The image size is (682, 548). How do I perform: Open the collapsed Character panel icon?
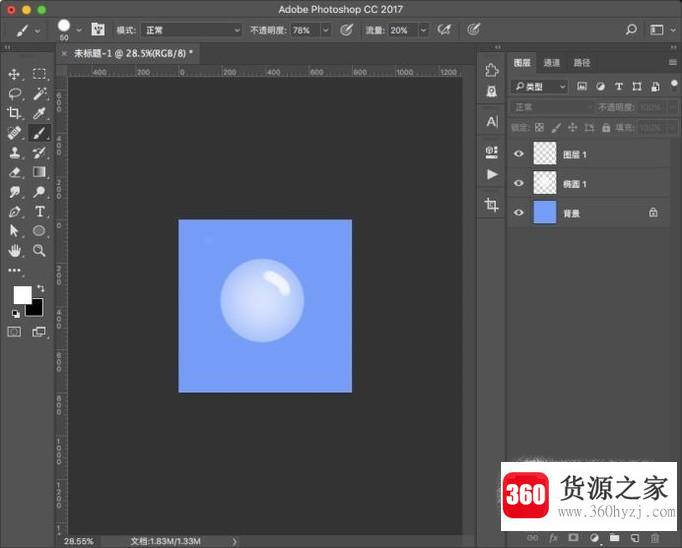492,121
